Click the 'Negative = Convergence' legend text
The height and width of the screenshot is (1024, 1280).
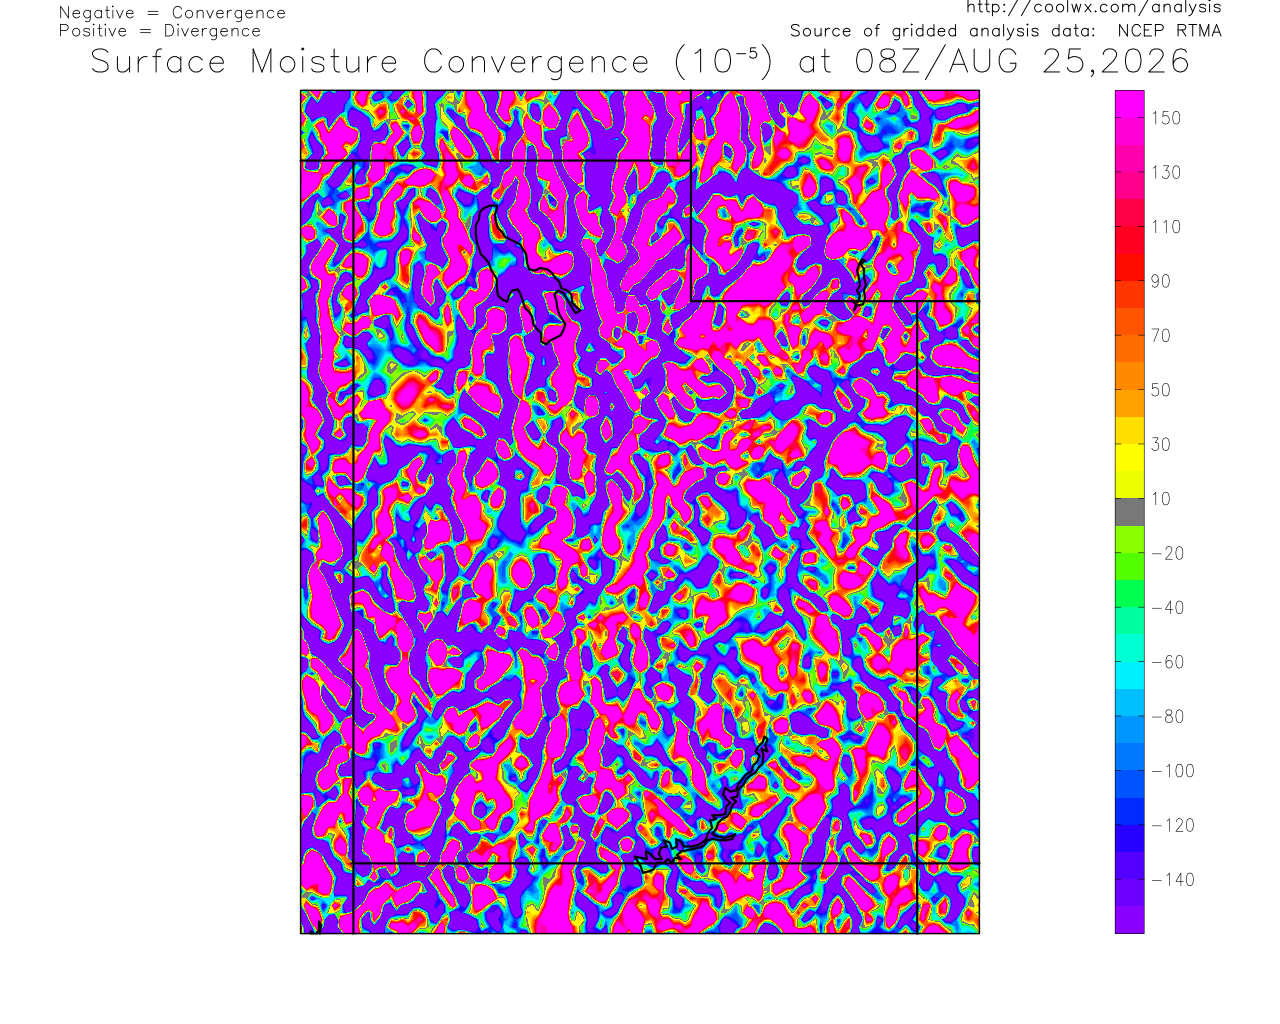(x=172, y=13)
